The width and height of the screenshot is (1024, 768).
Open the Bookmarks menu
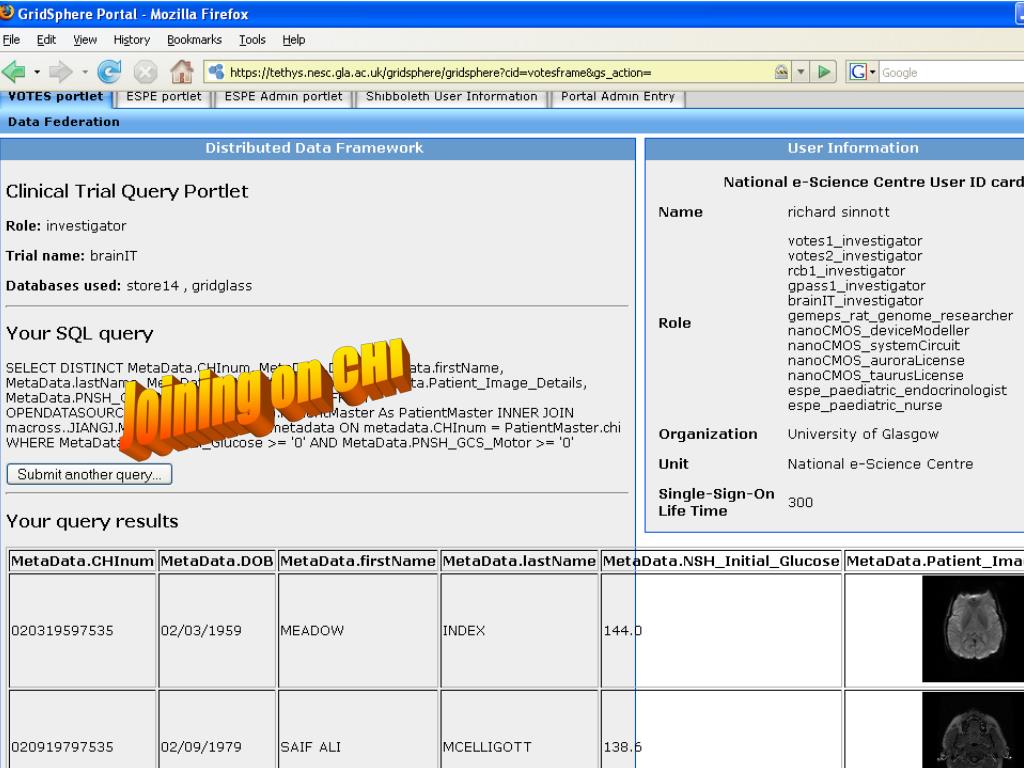[194, 40]
